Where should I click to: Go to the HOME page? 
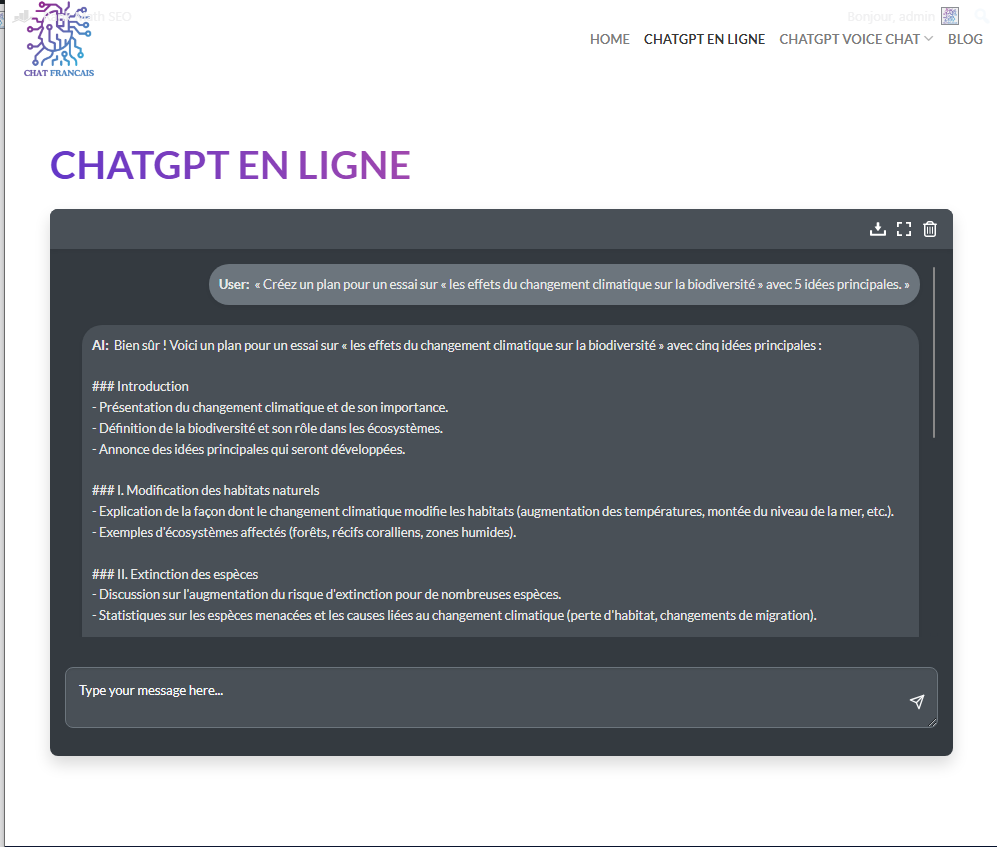pos(609,39)
